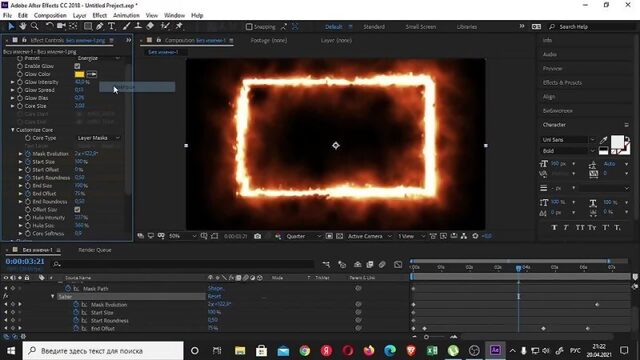Enable the Snapping checkbox
The height and width of the screenshot is (360, 640).
[x=249, y=27]
